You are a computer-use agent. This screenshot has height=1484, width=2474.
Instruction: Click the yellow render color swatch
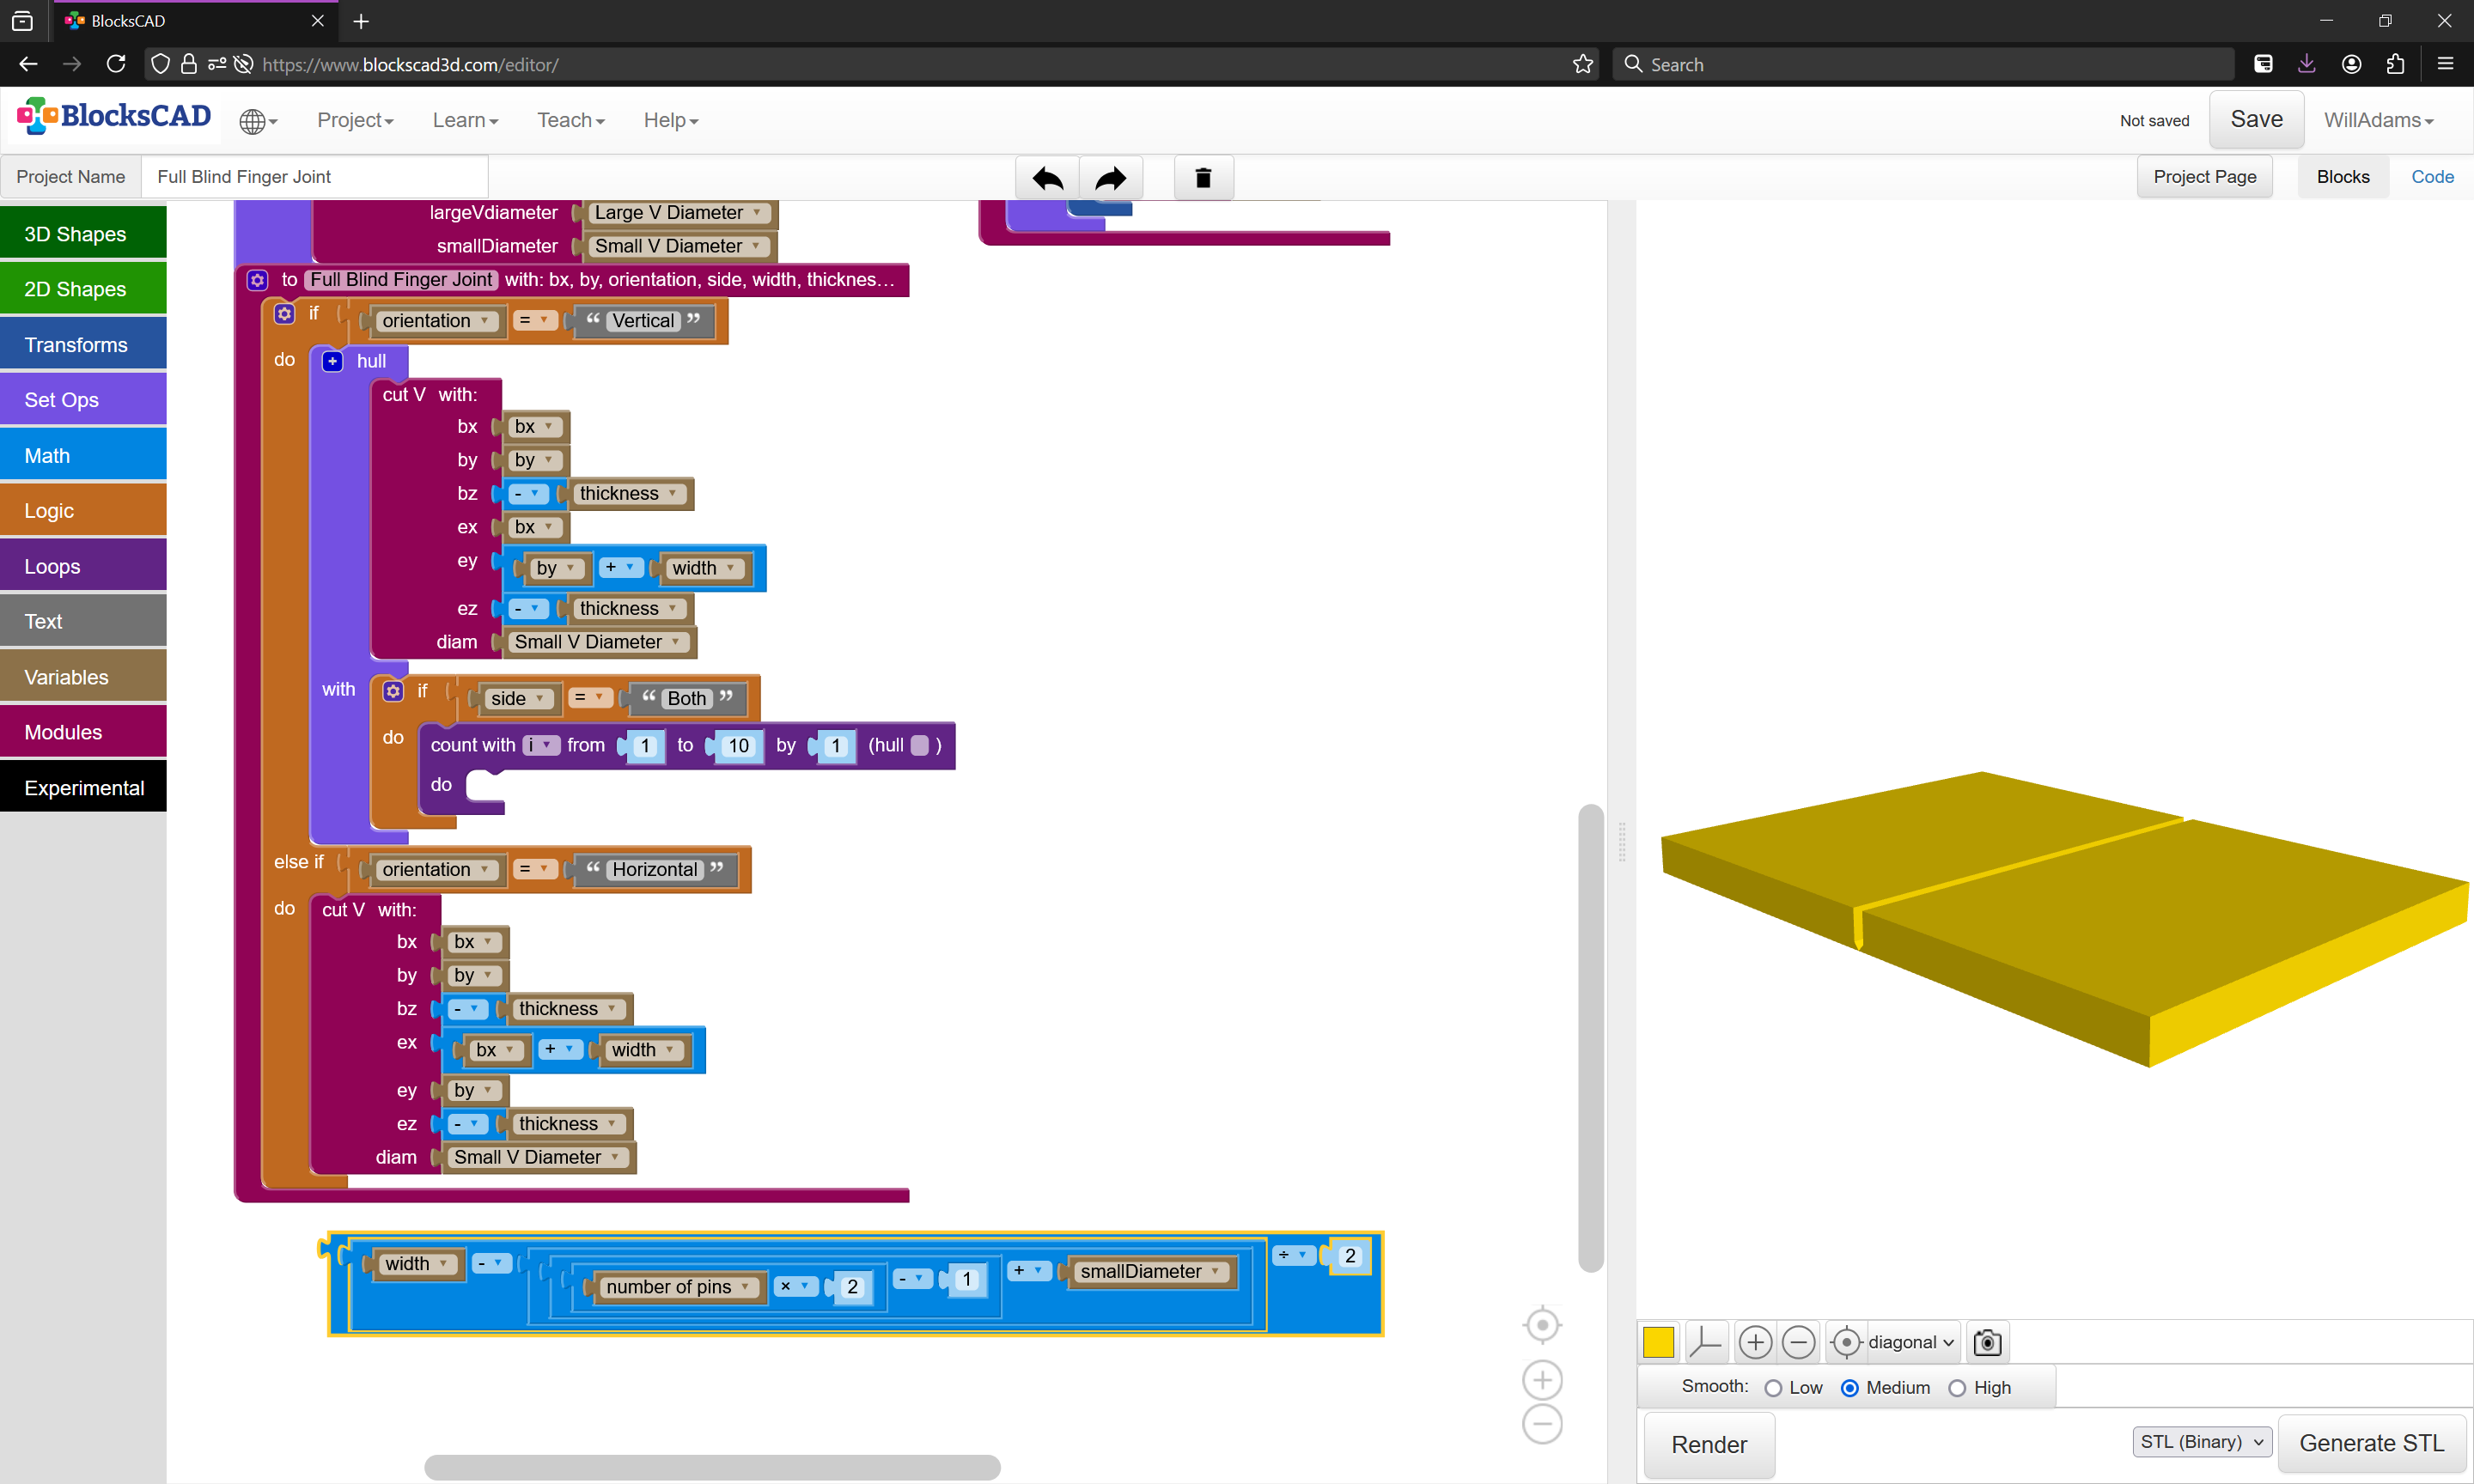[x=1659, y=1342]
